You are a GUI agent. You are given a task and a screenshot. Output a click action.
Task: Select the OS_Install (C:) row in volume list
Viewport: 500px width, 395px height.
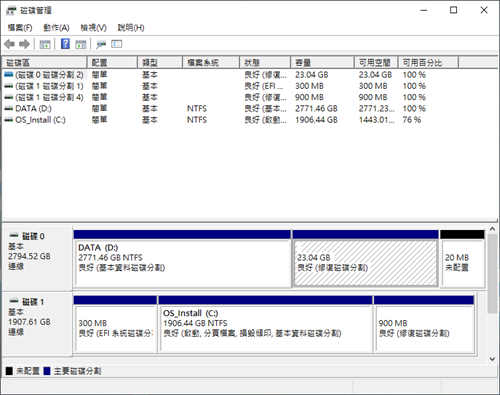click(231, 120)
